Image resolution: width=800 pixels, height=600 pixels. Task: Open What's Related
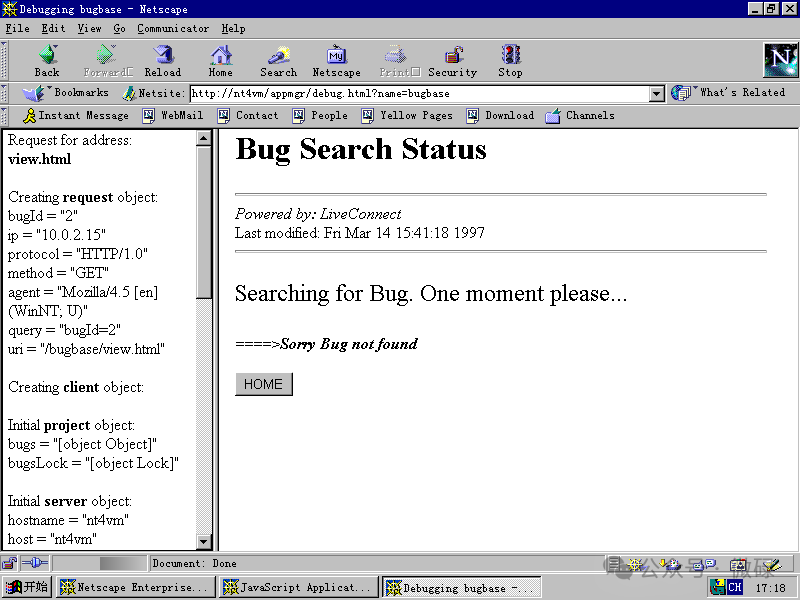pos(728,93)
